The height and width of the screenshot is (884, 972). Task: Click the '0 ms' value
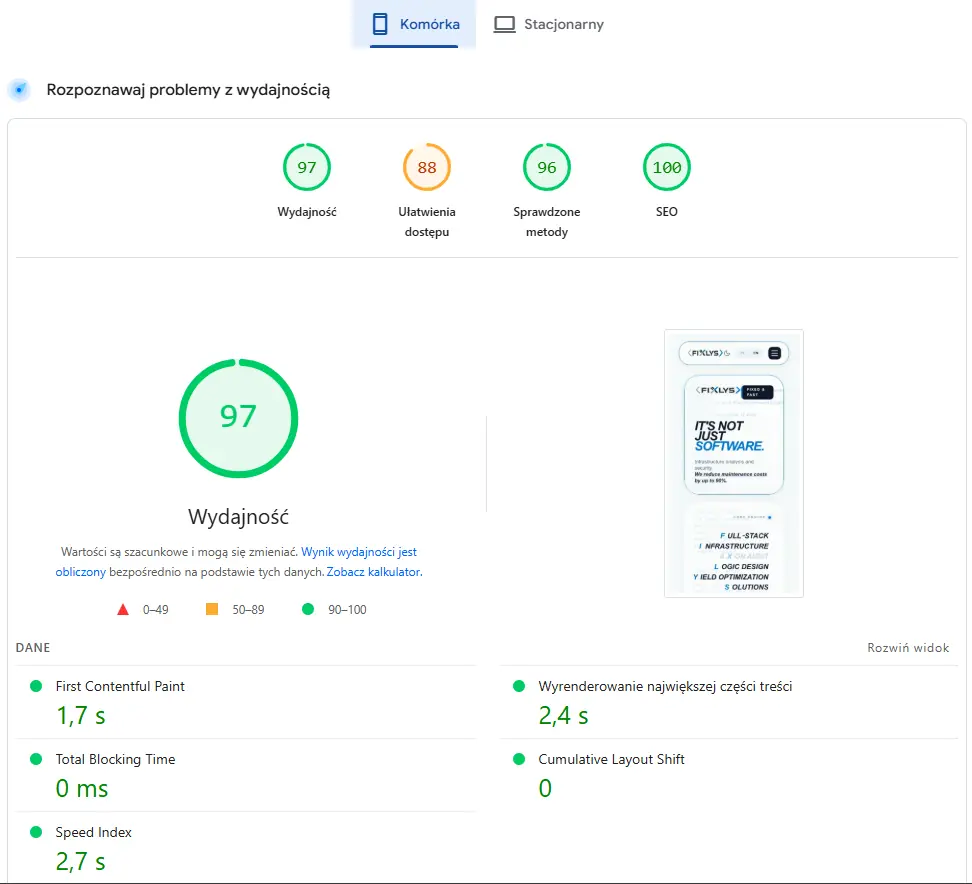click(x=82, y=789)
